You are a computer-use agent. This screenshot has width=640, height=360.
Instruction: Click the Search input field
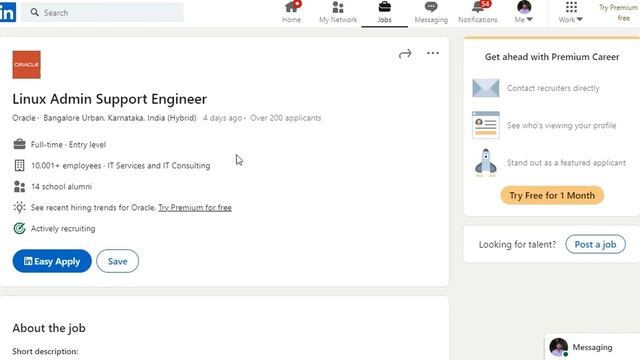[x=102, y=13]
